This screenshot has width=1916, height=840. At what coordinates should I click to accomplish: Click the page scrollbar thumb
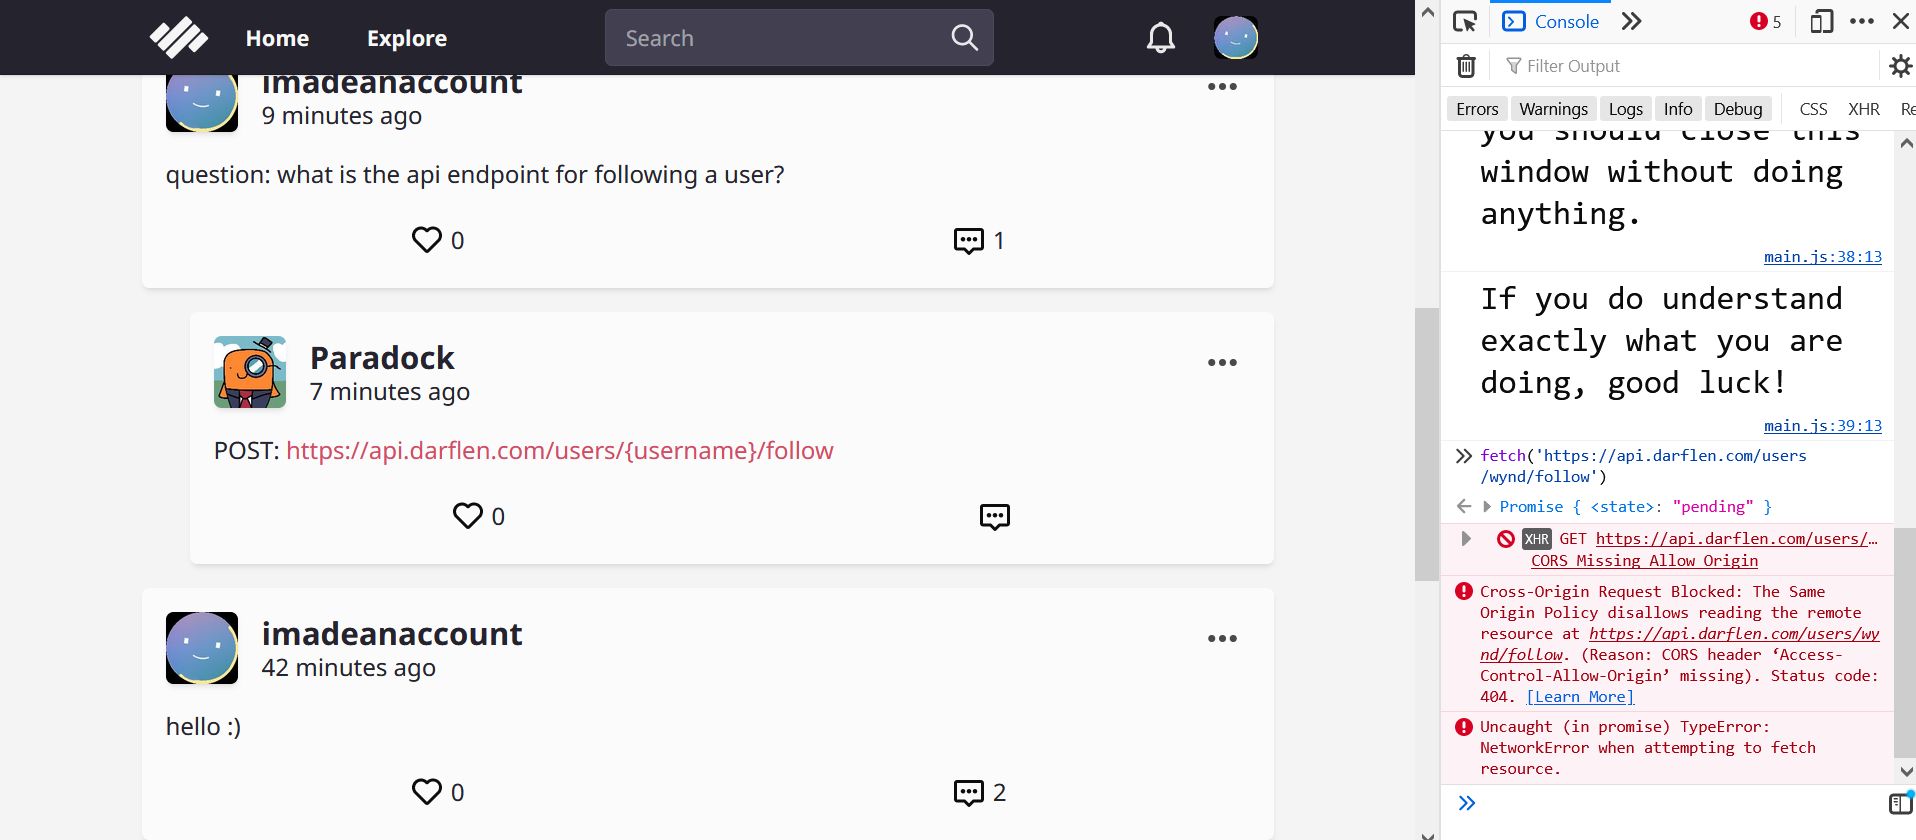[1427, 444]
